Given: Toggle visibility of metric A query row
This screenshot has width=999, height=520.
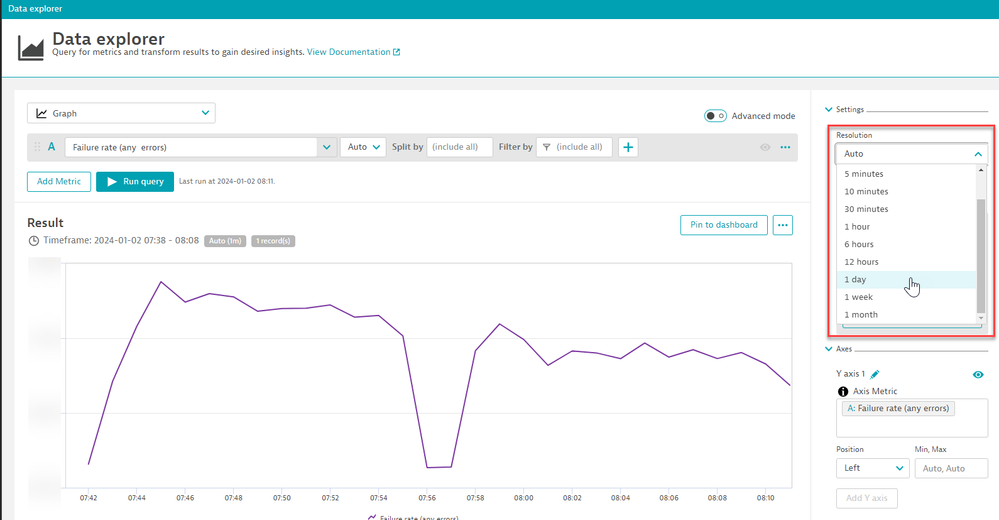Looking at the screenshot, I should [765, 147].
